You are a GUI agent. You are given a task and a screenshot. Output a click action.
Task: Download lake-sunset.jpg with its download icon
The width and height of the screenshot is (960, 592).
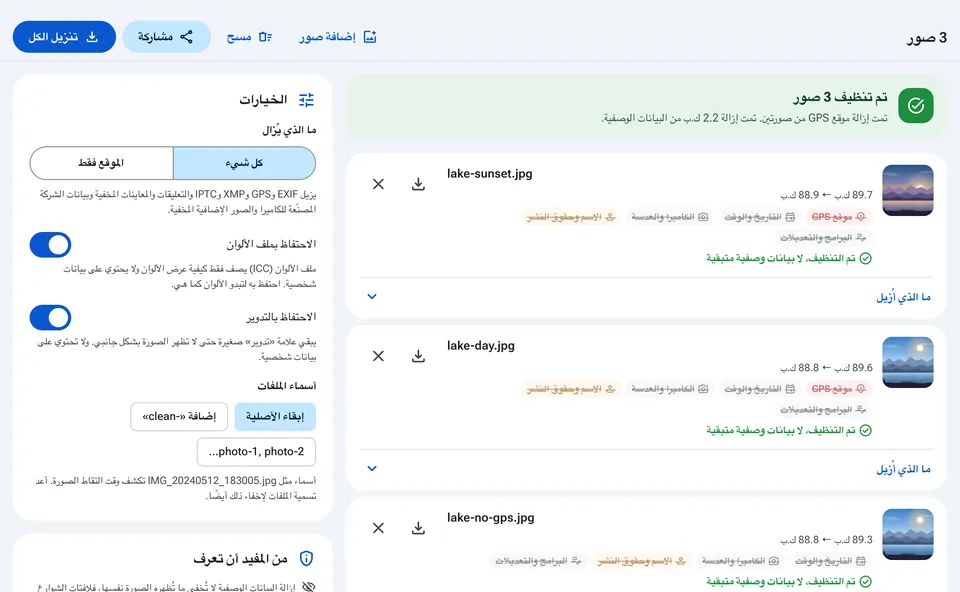pos(418,184)
